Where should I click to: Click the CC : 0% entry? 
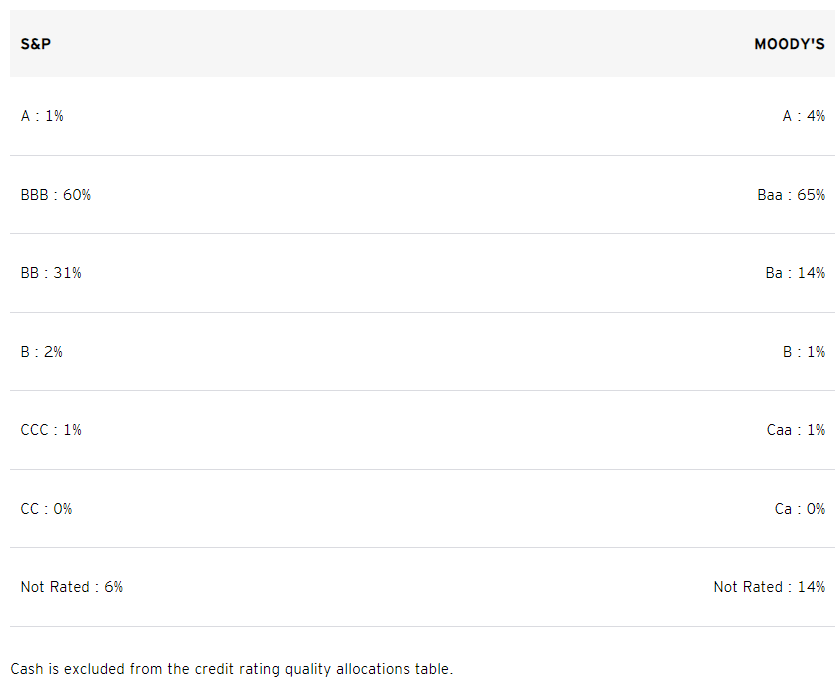click(46, 509)
